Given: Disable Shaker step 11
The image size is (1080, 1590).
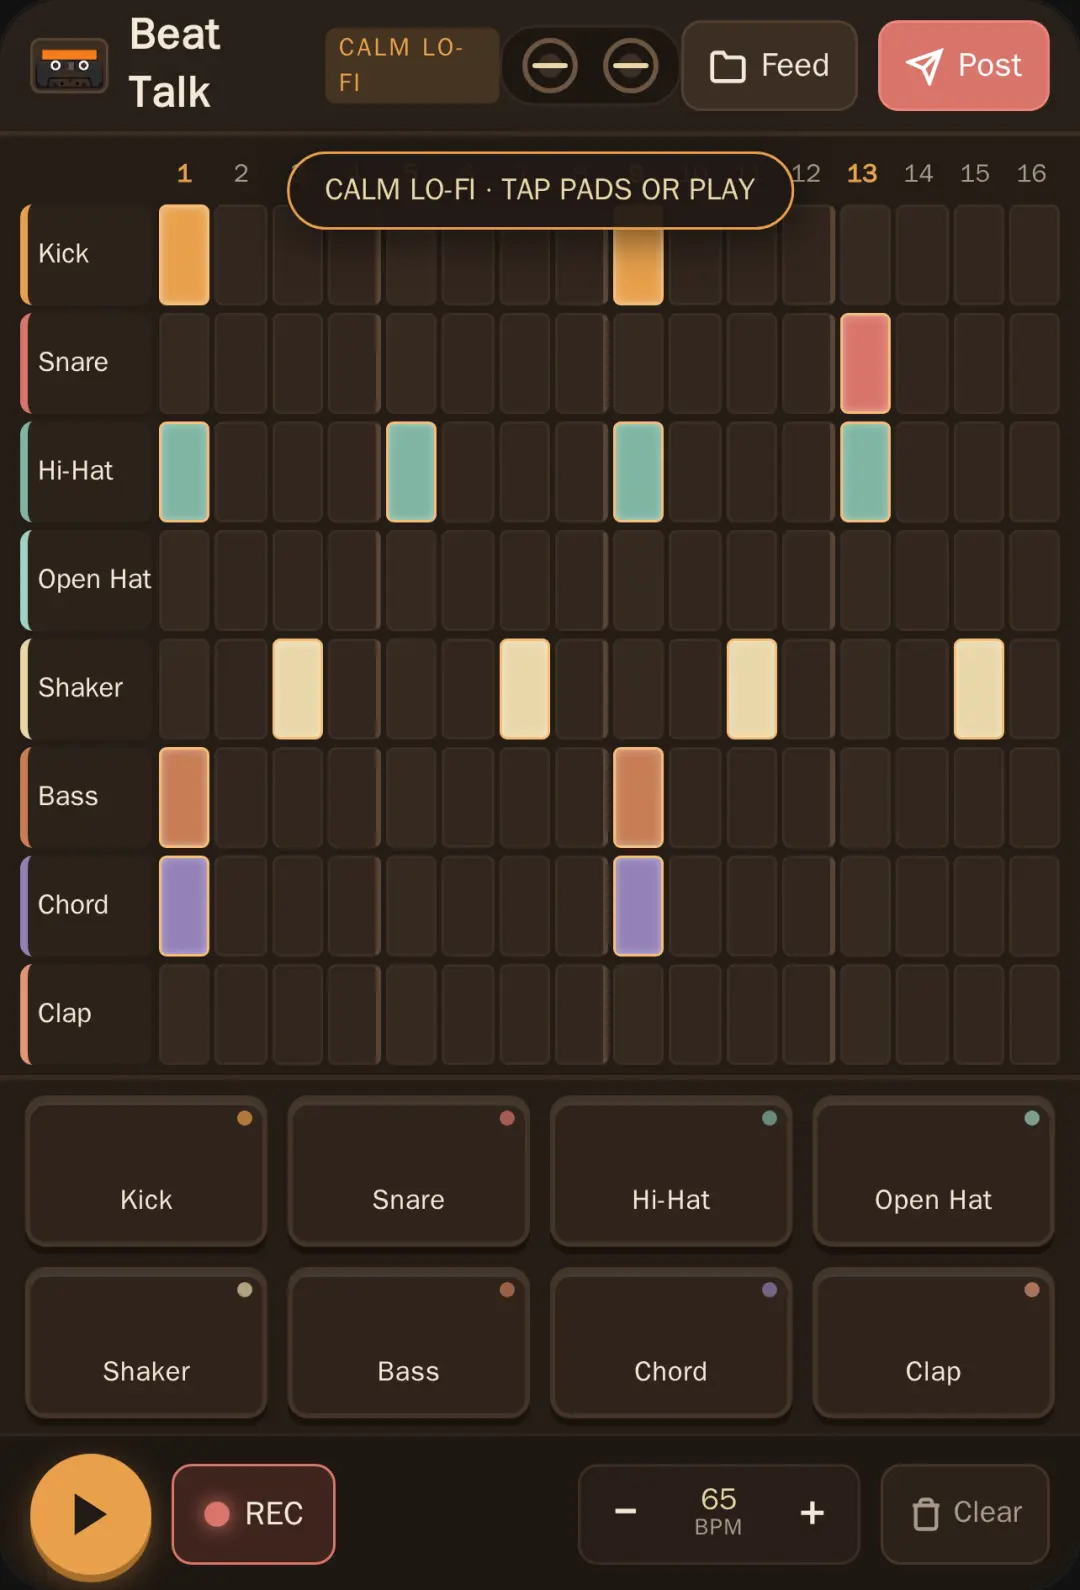Looking at the screenshot, I should click(752, 689).
